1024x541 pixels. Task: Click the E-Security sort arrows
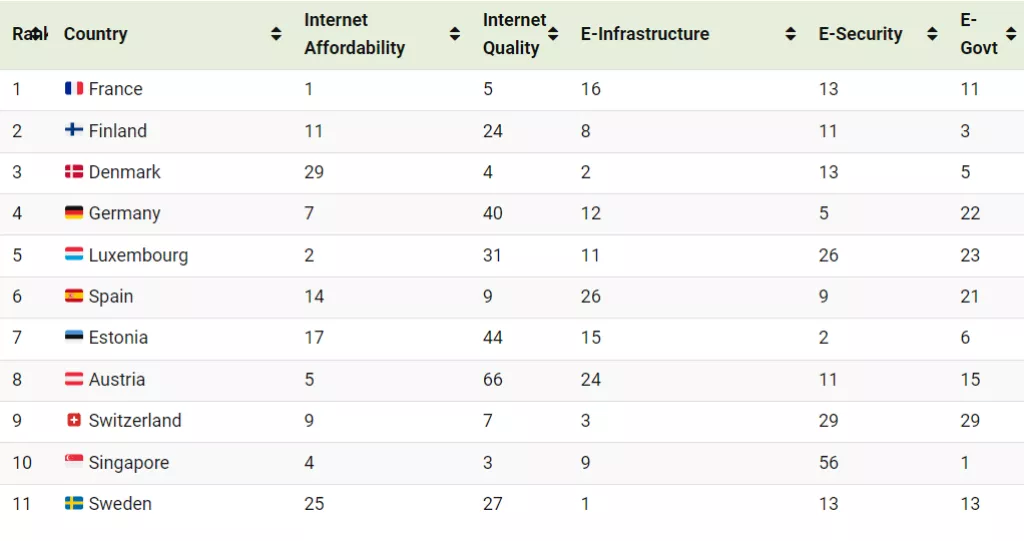(x=932, y=34)
